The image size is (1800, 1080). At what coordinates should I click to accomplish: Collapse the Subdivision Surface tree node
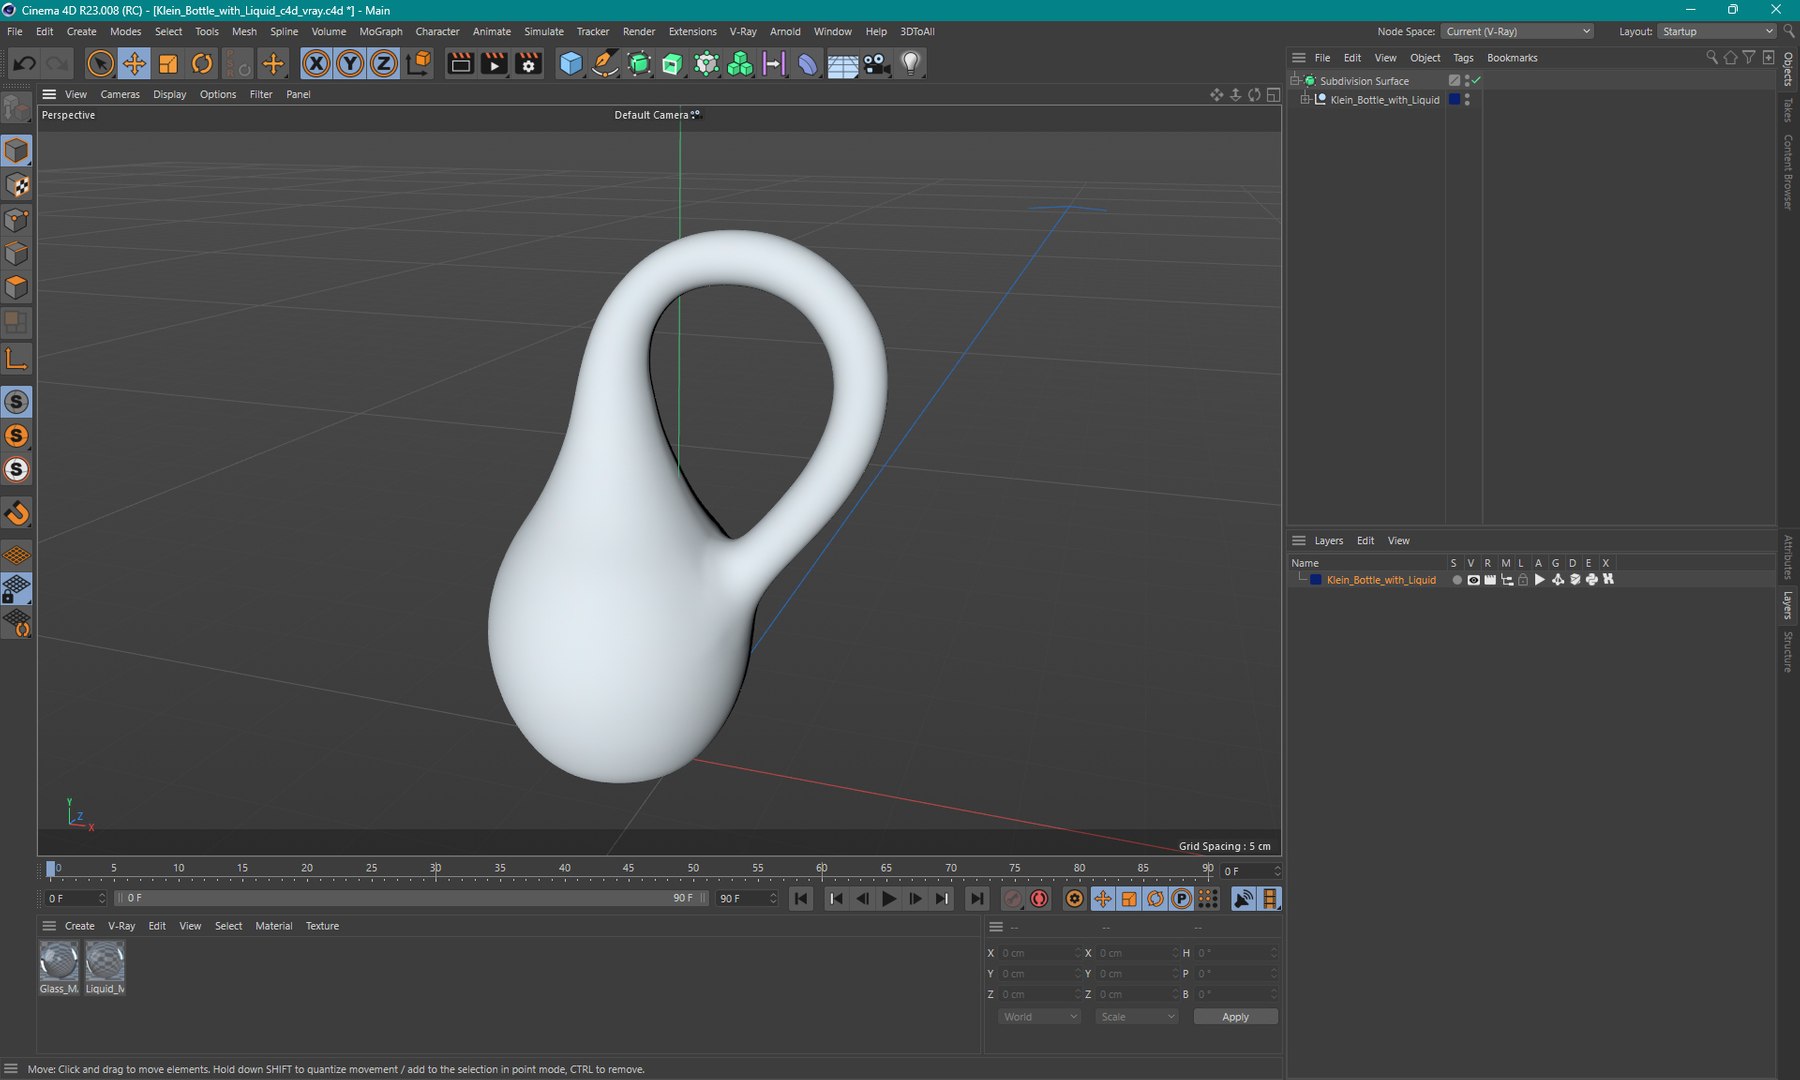[1295, 81]
